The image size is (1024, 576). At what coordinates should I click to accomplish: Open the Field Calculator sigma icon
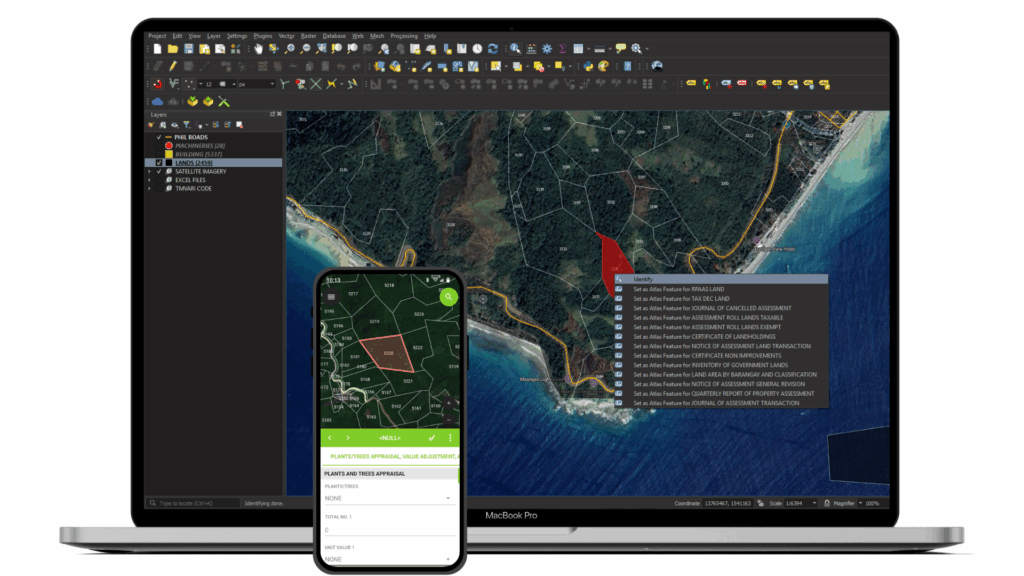pos(563,48)
